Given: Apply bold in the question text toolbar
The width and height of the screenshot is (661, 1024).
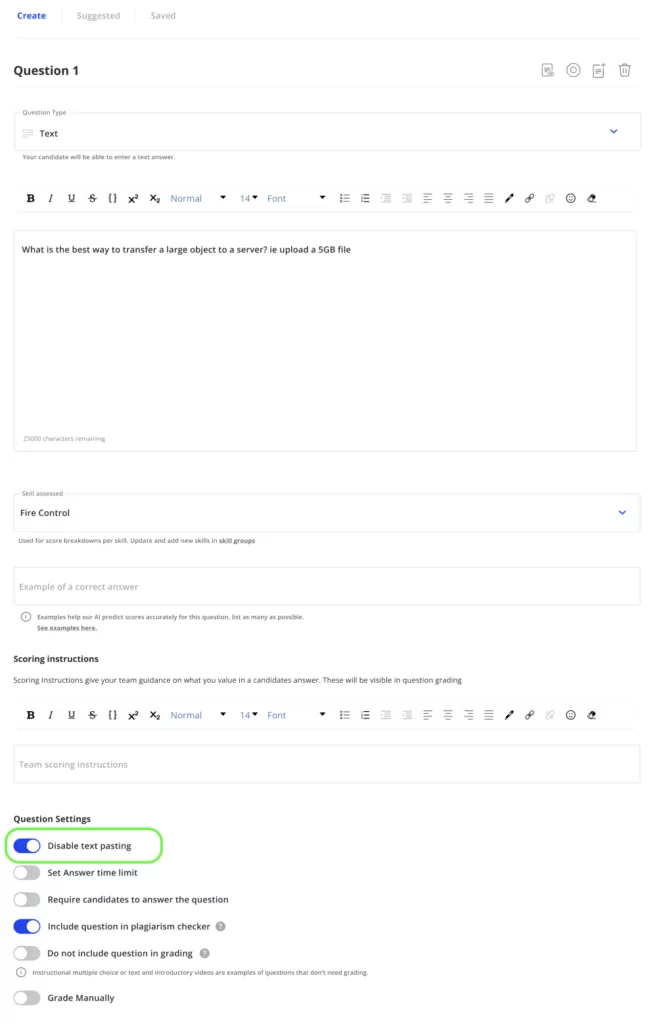Looking at the screenshot, I should click(x=31, y=199).
